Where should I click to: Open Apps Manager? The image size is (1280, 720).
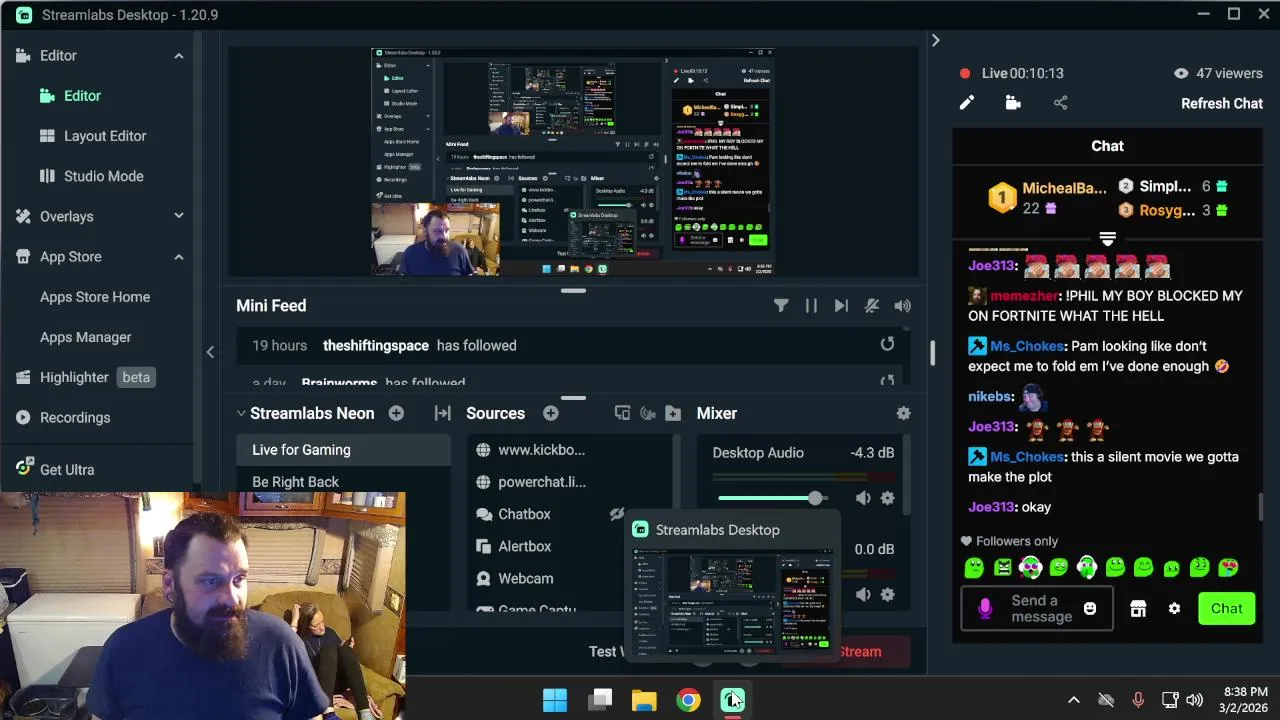coord(86,337)
